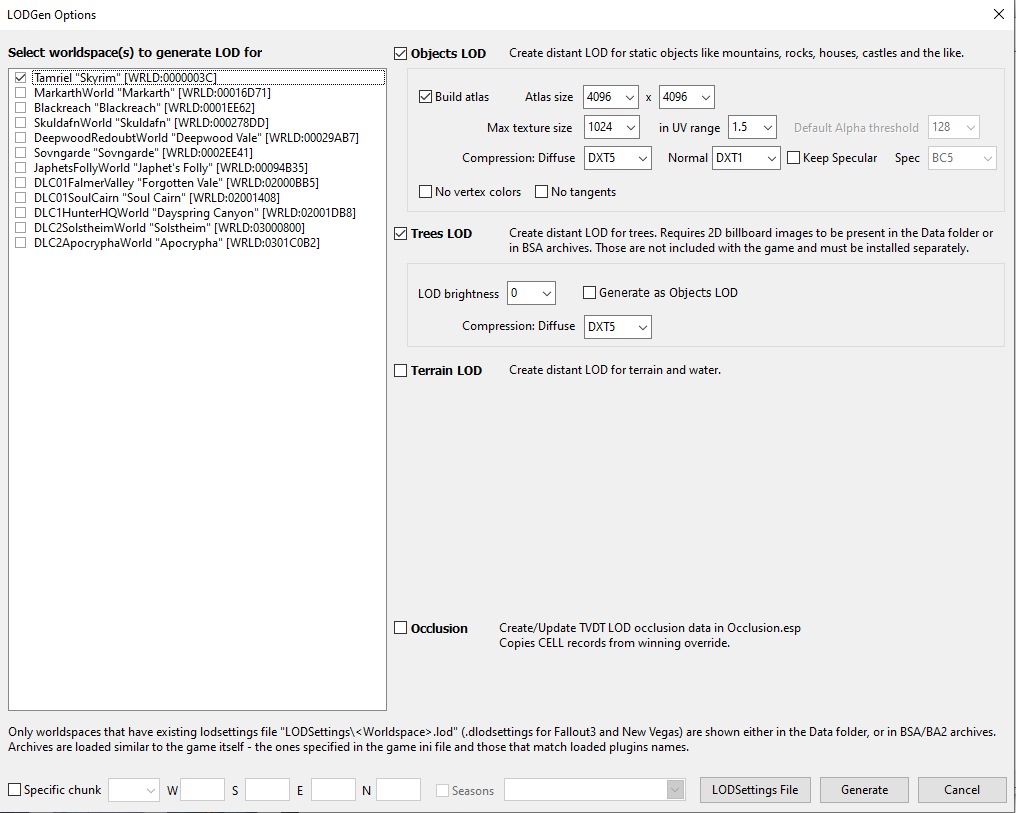Click the Cancel button
The image size is (1016, 813).
962,790
